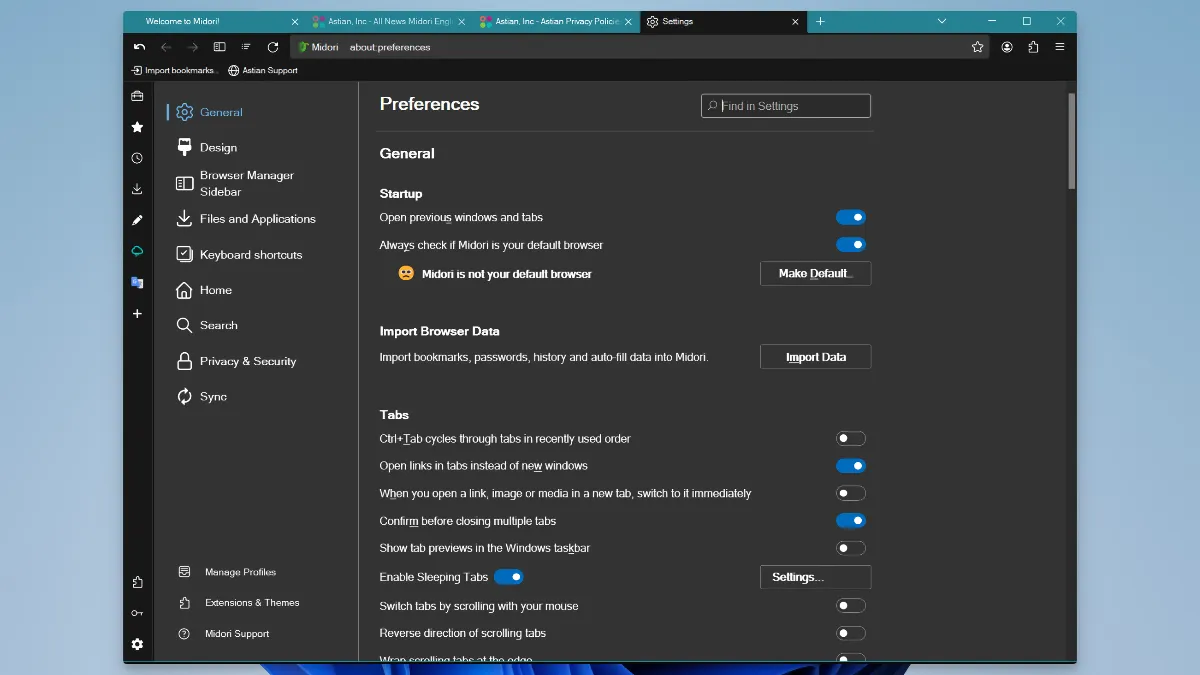Image resolution: width=1200 pixels, height=675 pixels.
Task: Click the toolbar extensions puzzle icon
Action: pos(1033,47)
